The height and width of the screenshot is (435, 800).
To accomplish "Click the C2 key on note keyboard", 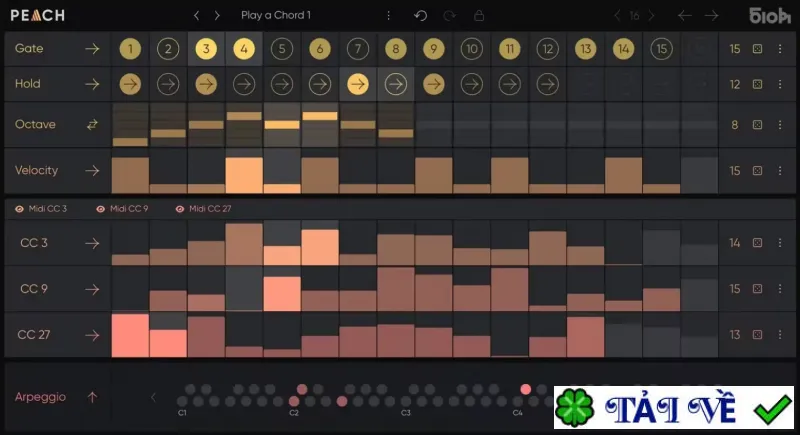I will point(294,401).
